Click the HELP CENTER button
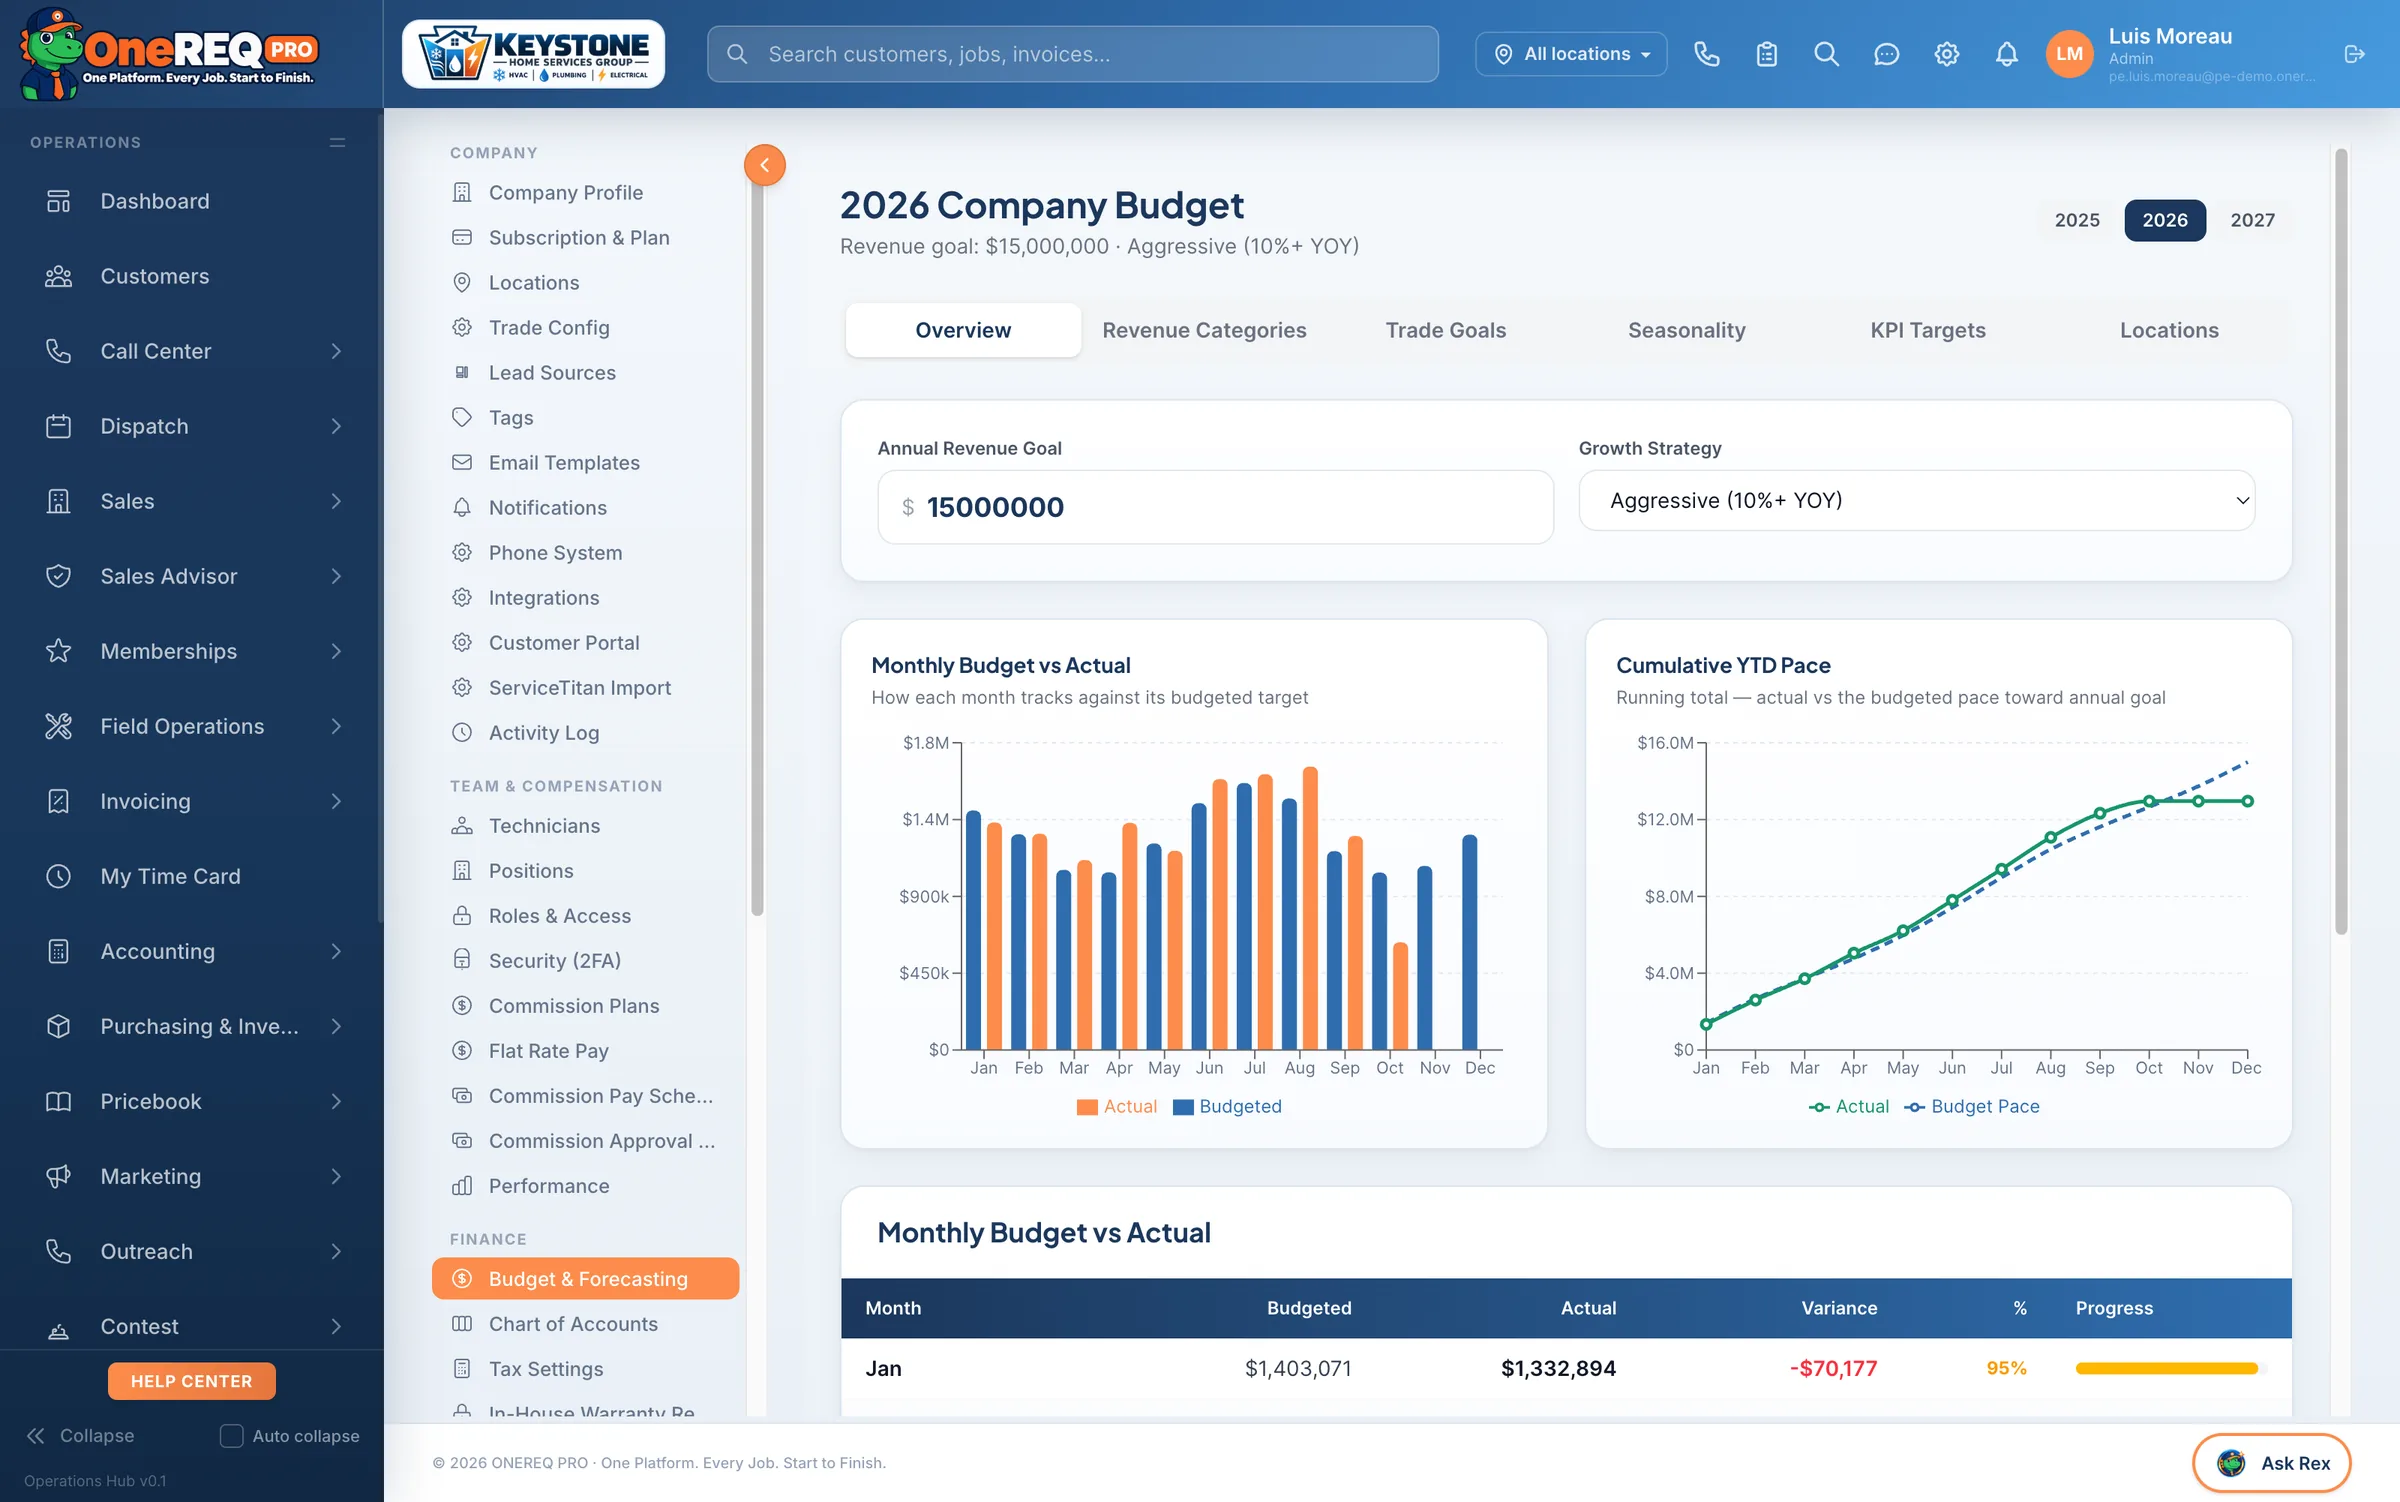The height and width of the screenshot is (1502, 2400). [x=191, y=1381]
